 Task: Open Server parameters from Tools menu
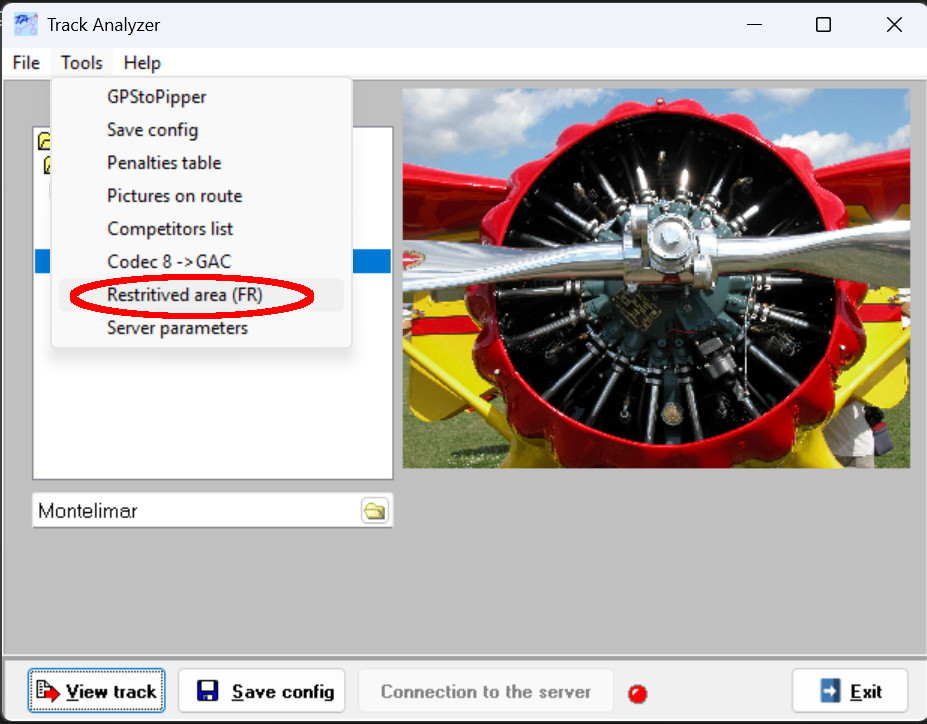coord(177,328)
